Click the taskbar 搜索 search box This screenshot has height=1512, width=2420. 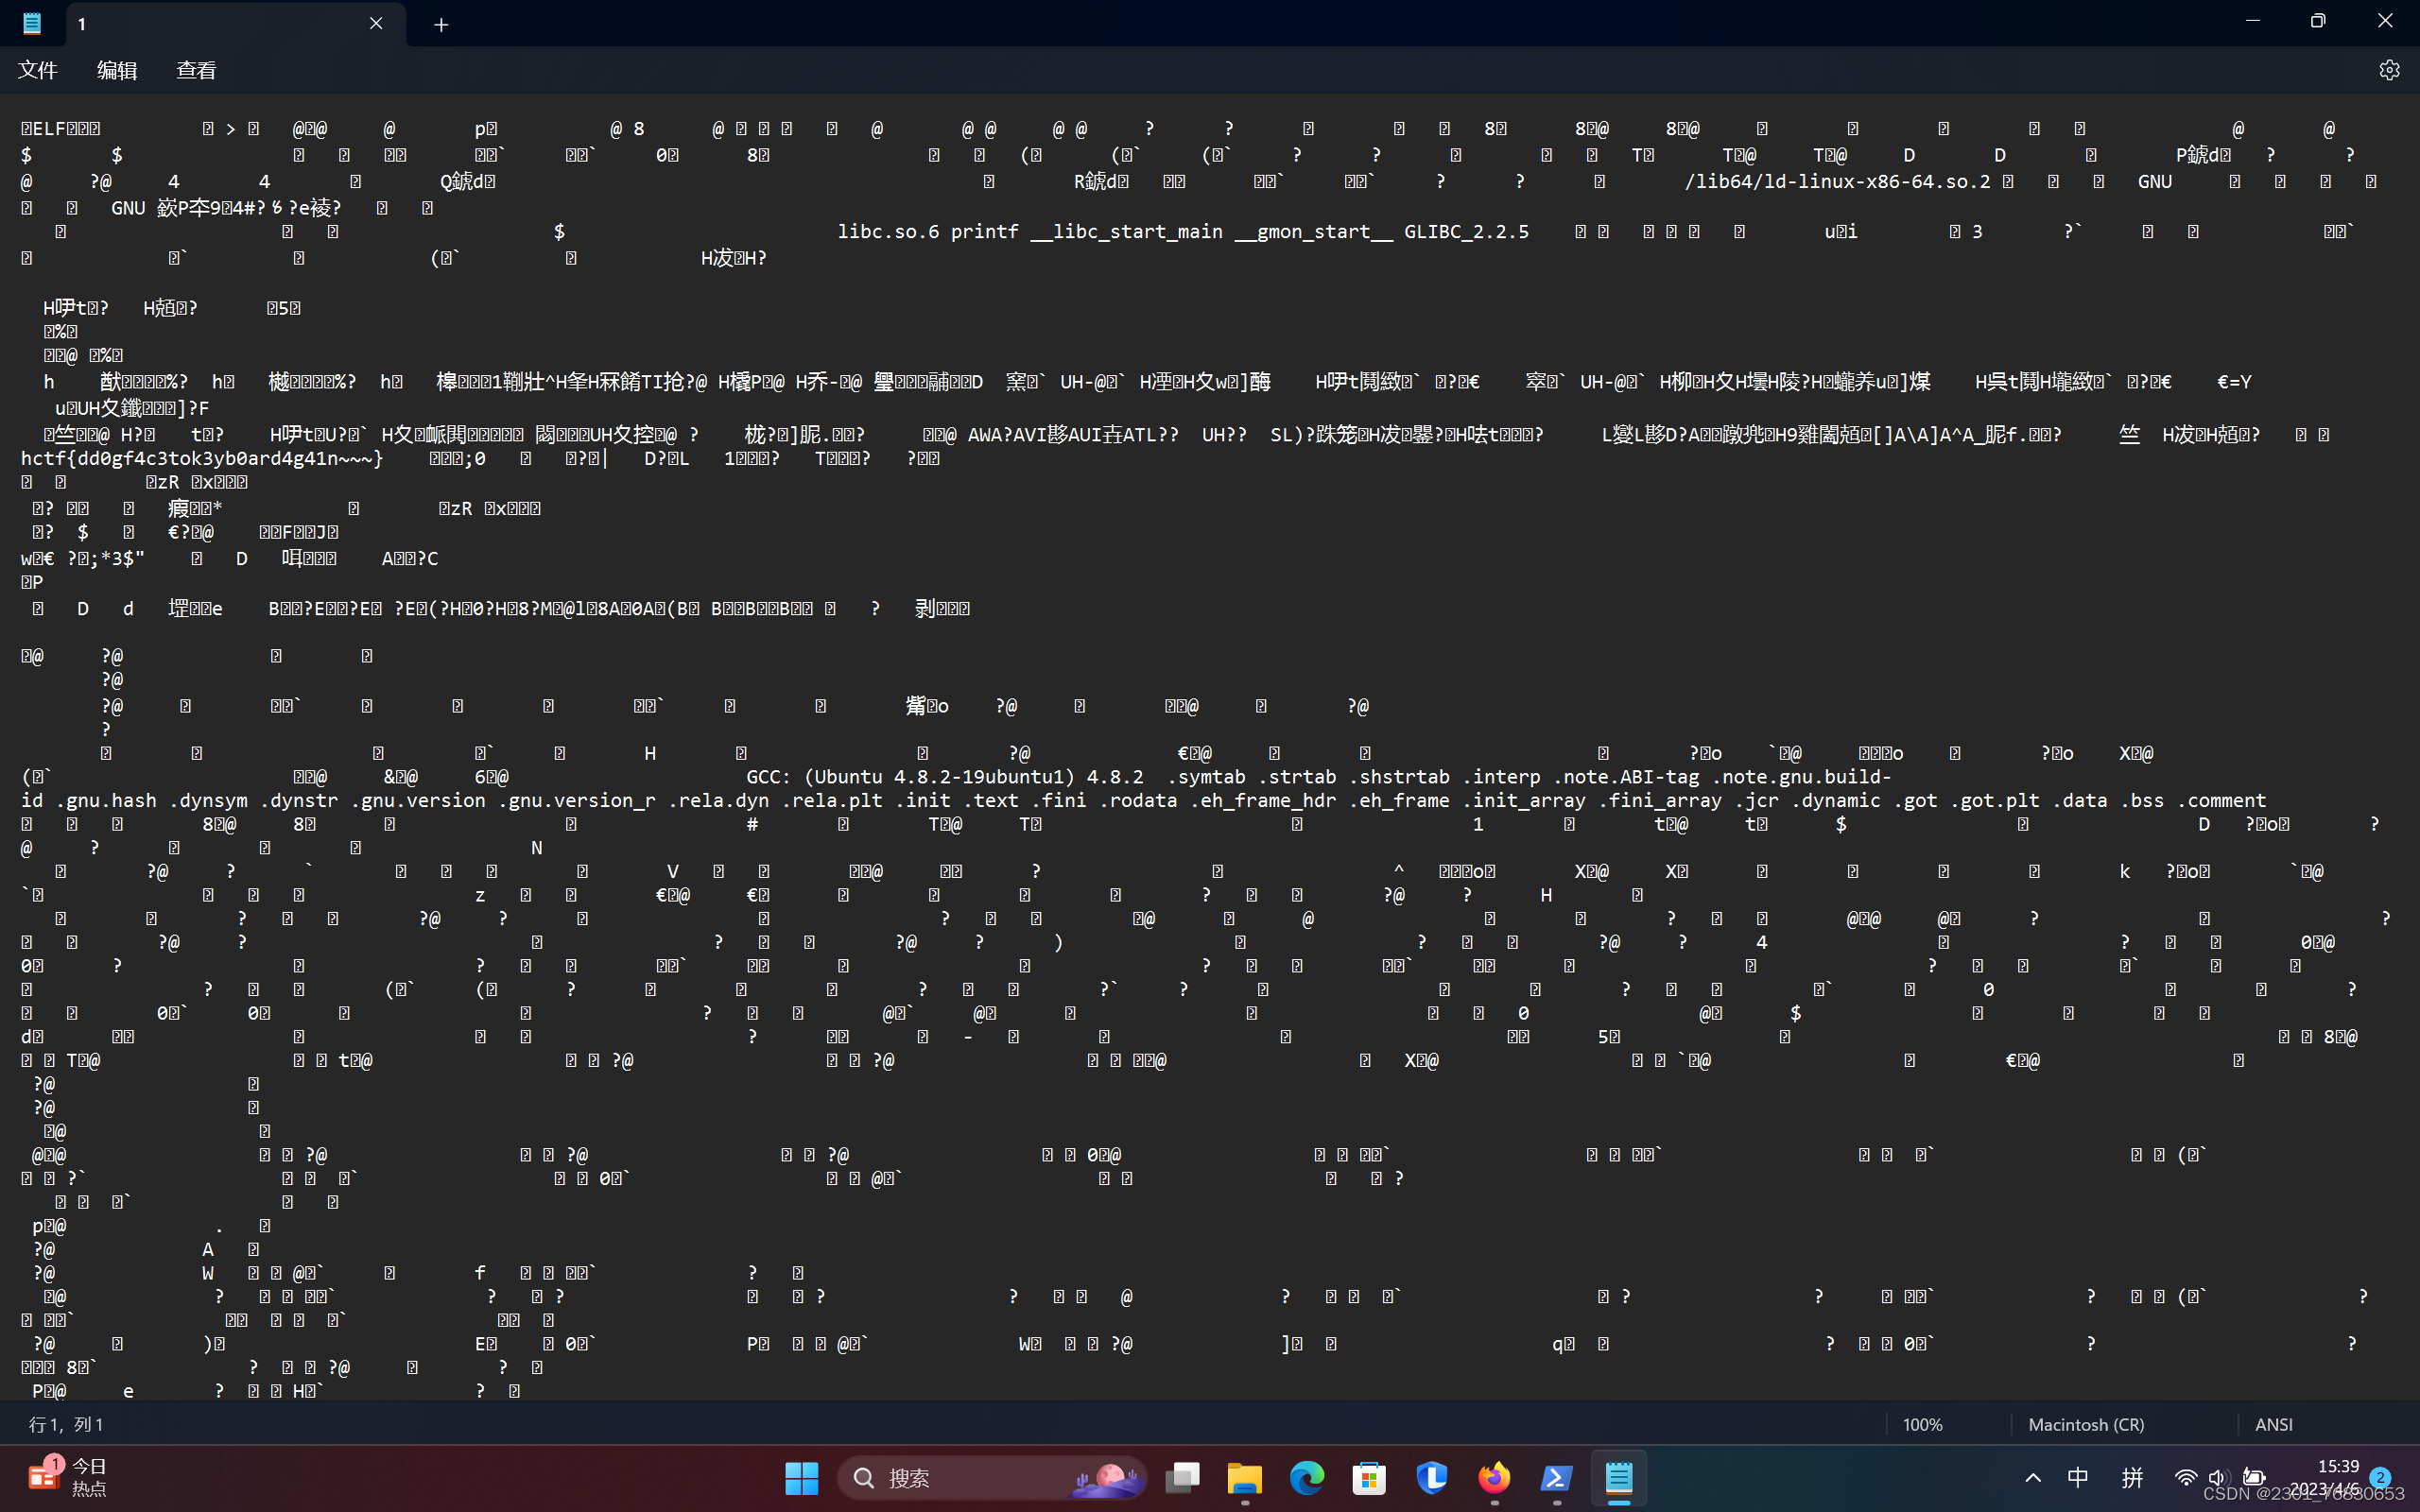point(990,1478)
